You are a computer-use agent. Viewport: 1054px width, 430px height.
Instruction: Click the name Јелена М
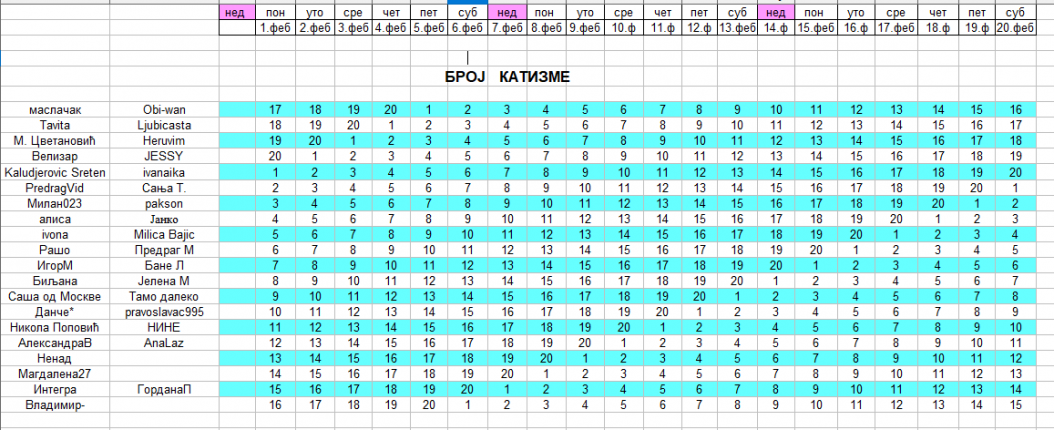pyautogui.click(x=164, y=281)
